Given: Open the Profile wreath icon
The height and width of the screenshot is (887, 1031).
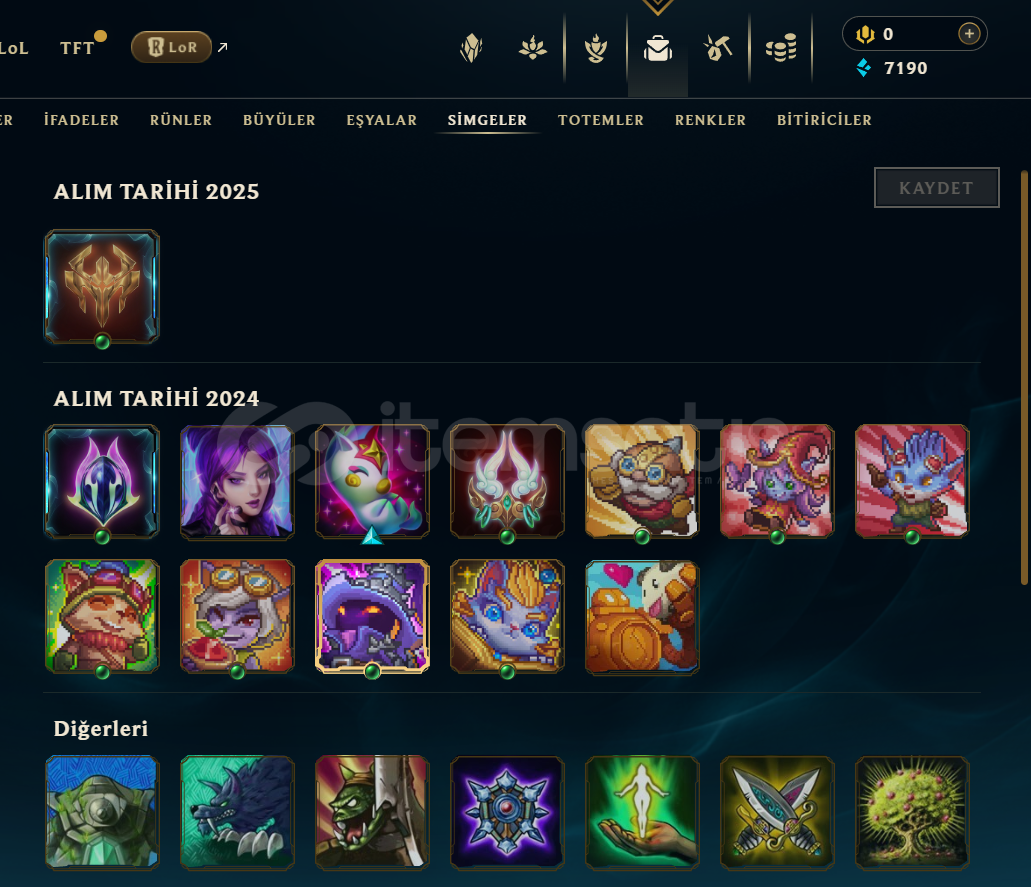Looking at the screenshot, I should 596,48.
